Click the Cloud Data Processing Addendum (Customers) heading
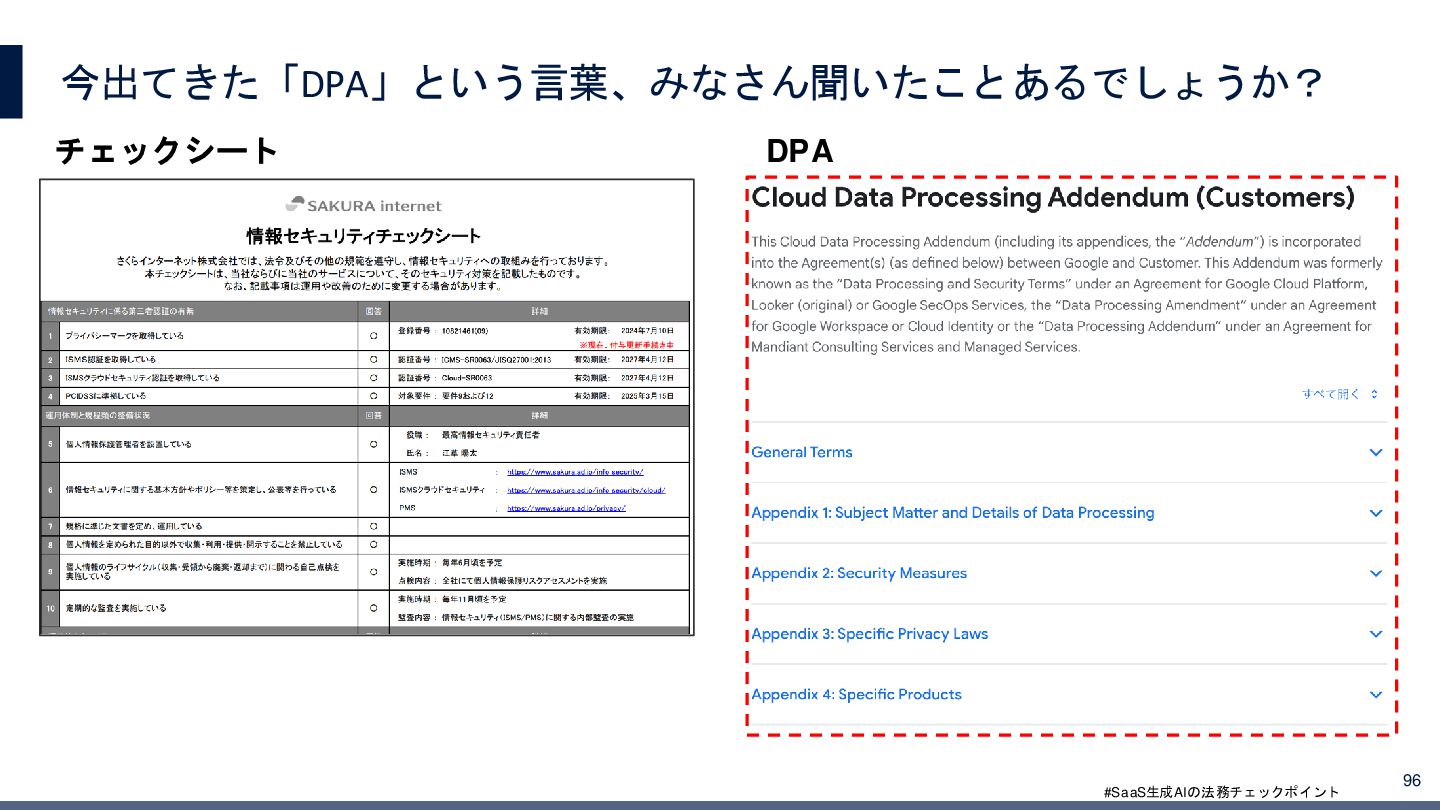The height and width of the screenshot is (810, 1440). coord(1053,197)
